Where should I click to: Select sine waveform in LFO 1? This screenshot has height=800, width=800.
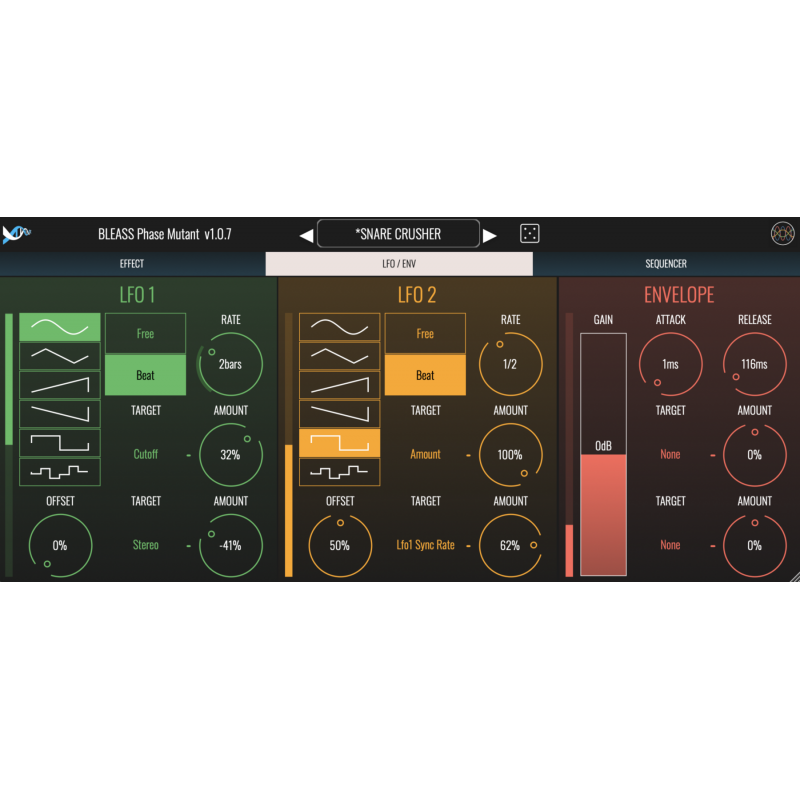click(60, 327)
